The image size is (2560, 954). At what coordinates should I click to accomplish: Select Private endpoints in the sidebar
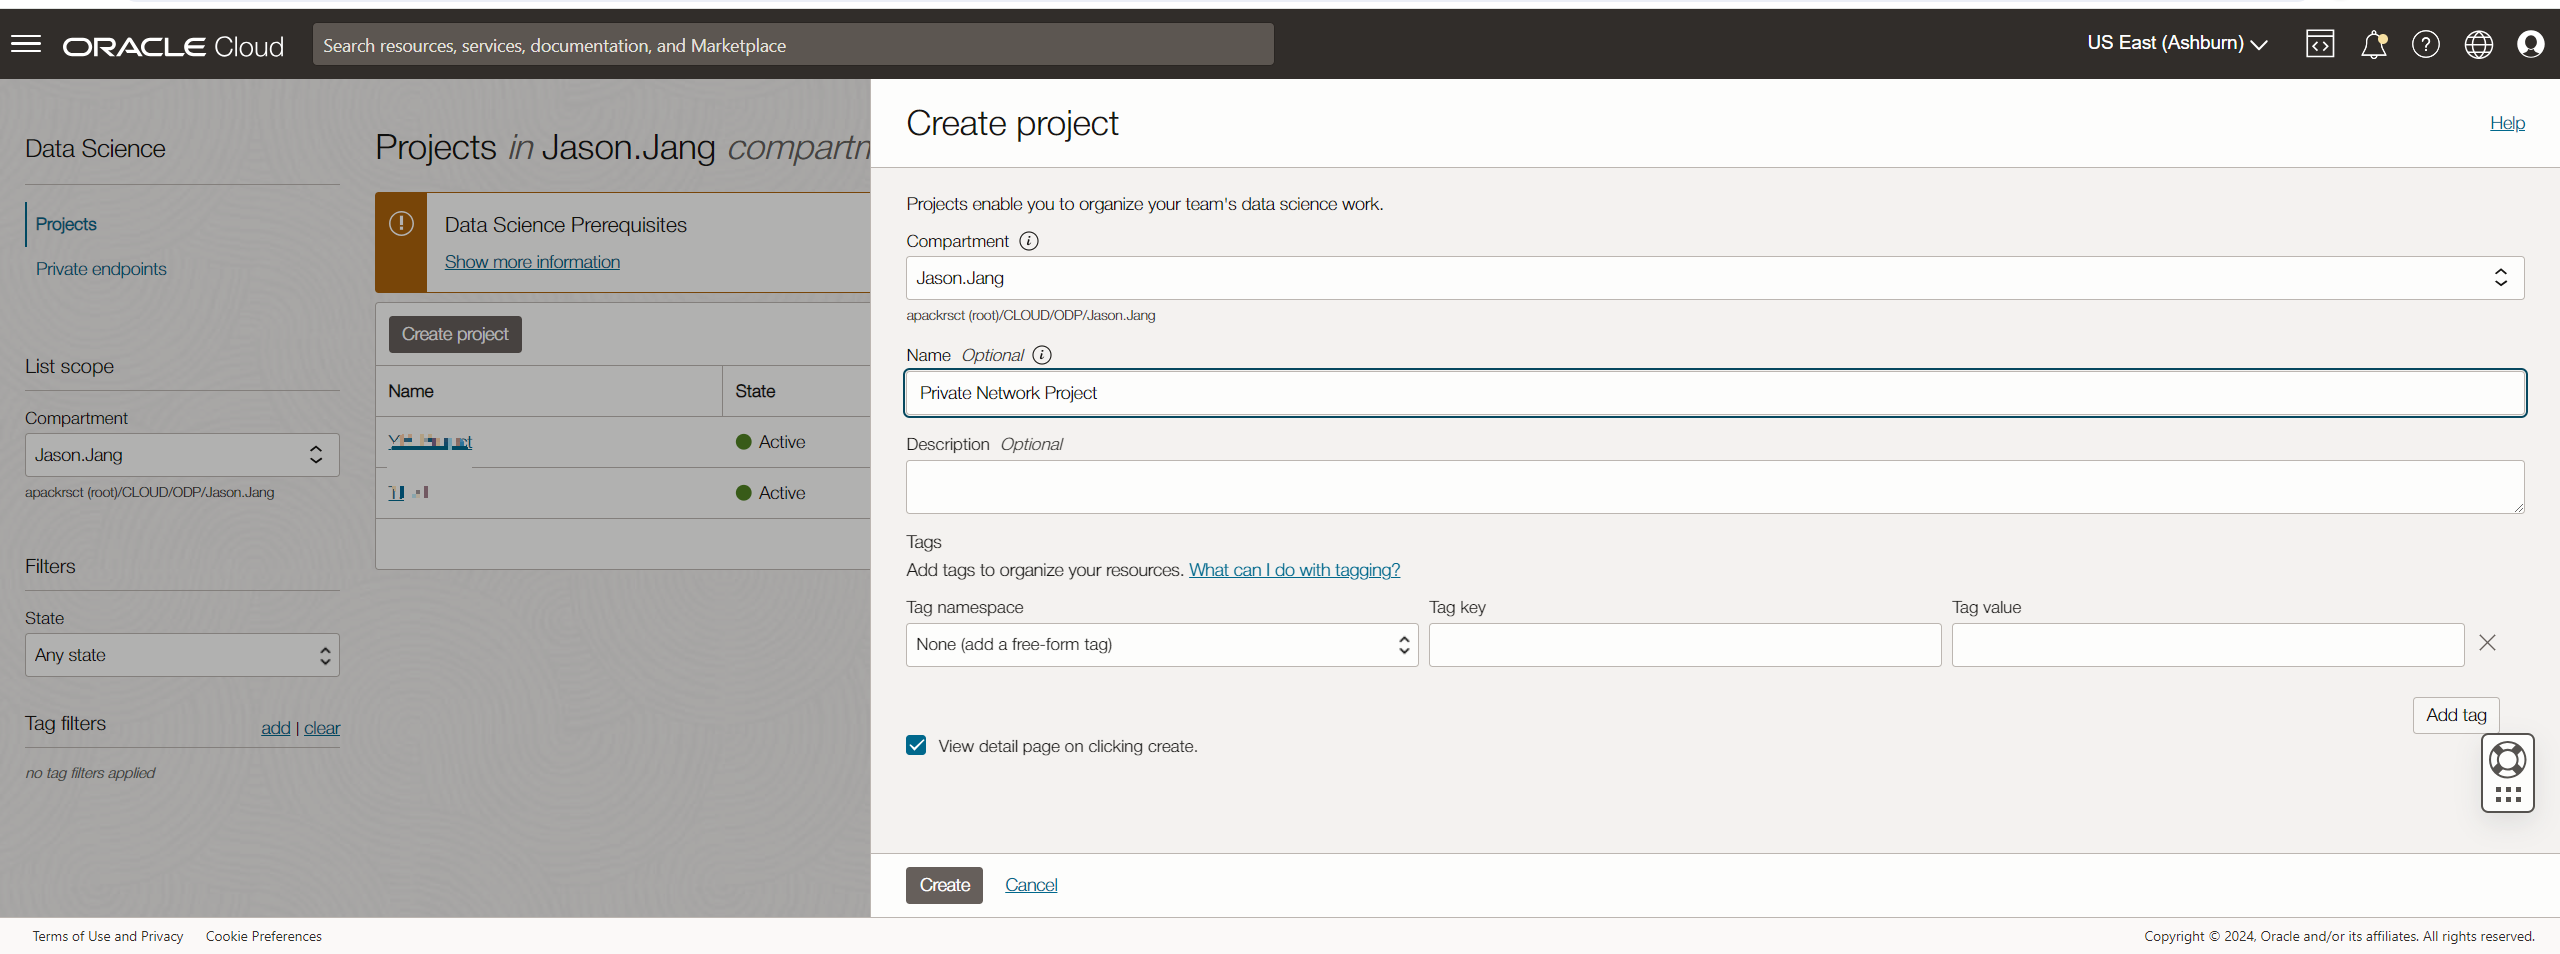tap(101, 269)
